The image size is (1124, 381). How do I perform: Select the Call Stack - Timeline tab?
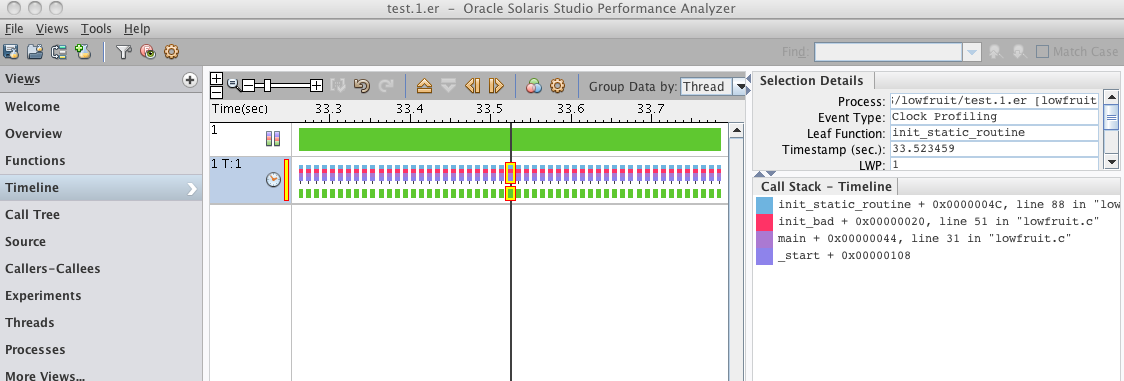(x=826, y=187)
